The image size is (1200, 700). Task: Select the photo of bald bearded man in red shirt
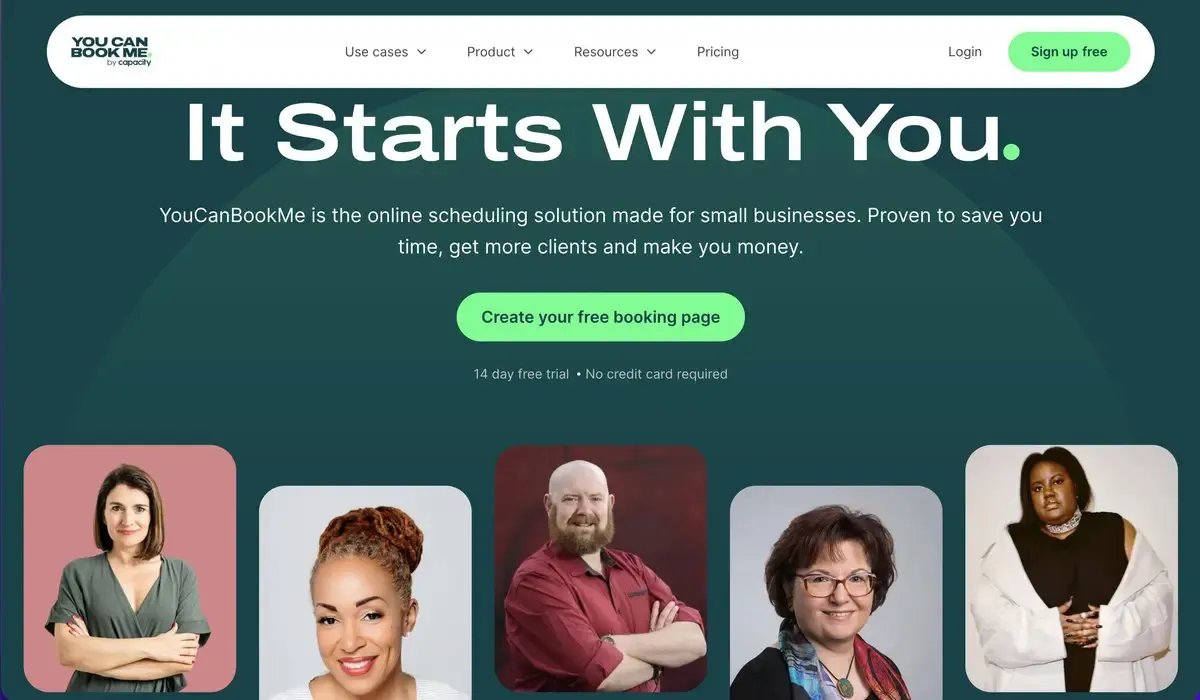click(x=601, y=569)
